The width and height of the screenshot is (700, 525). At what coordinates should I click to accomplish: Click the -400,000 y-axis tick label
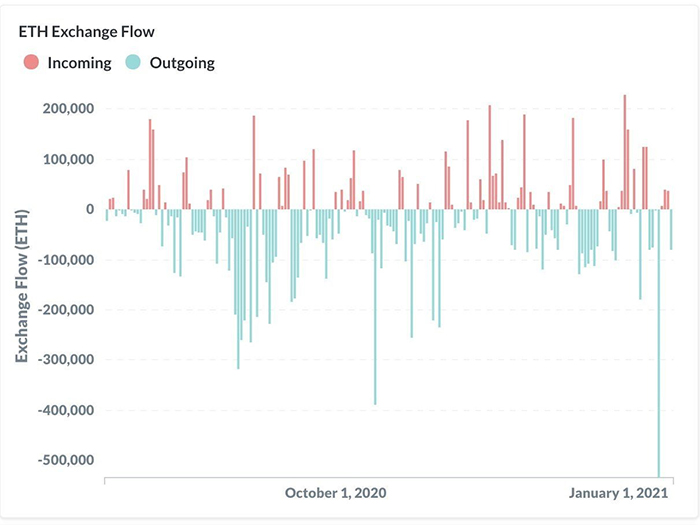(x=66, y=410)
